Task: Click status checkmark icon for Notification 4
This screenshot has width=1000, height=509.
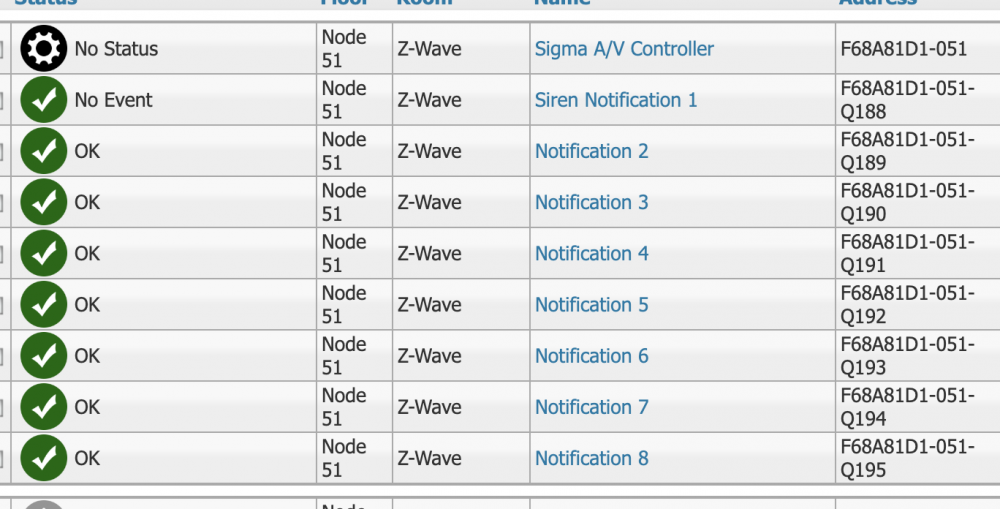Action: (x=43, y=254)
